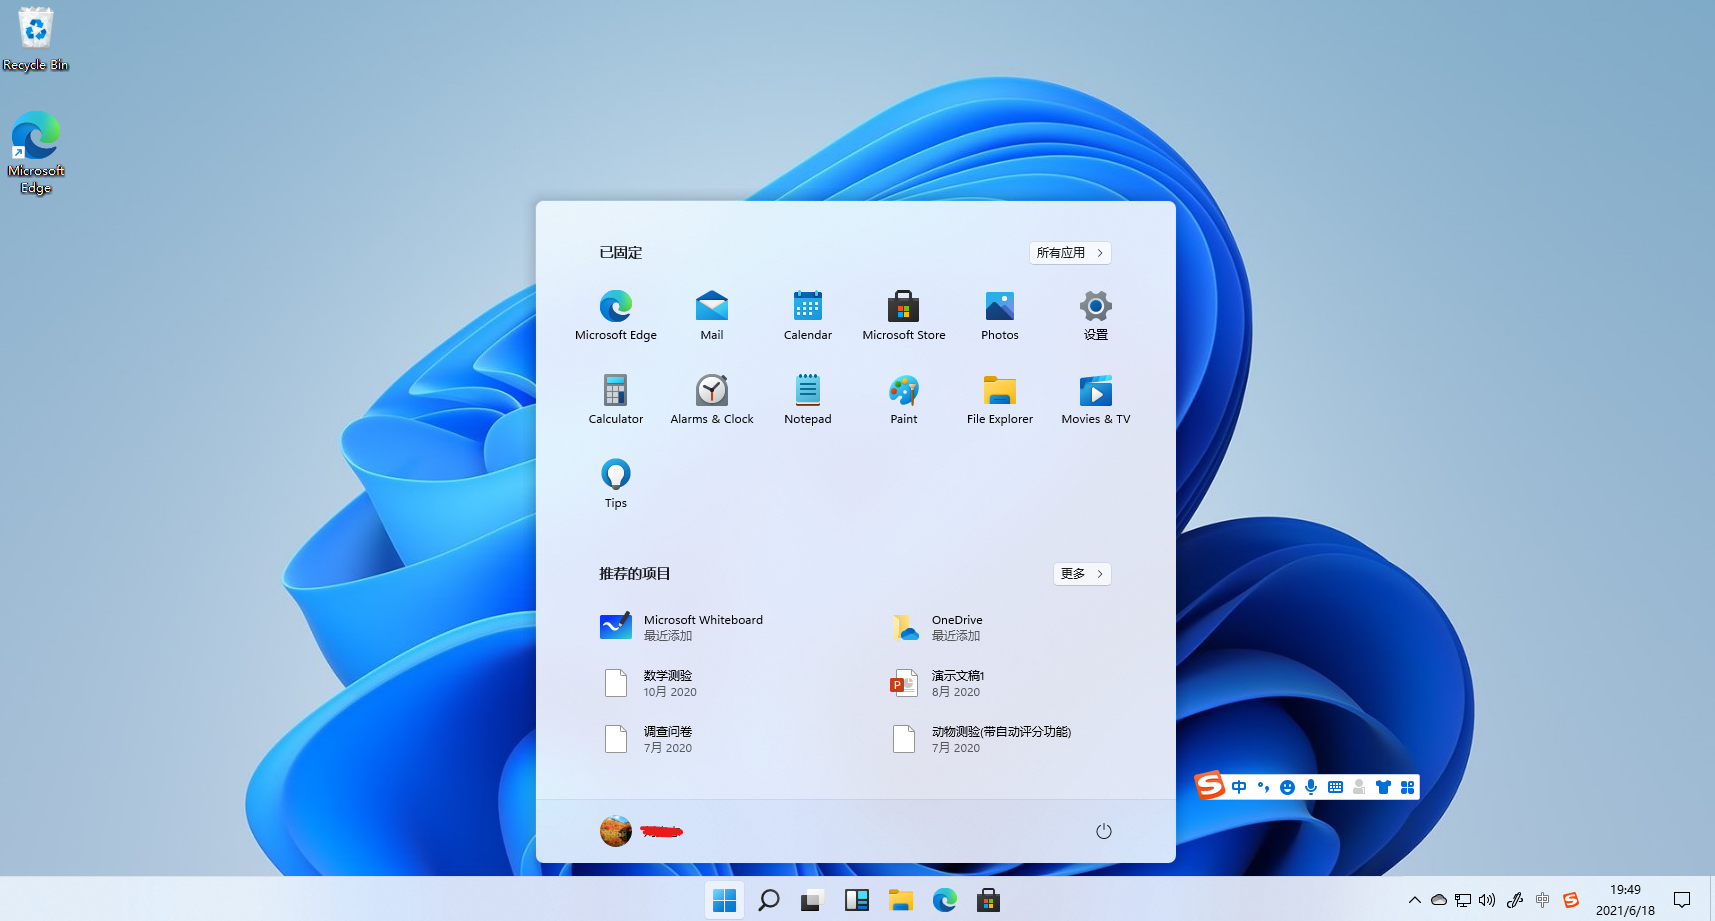This screenshot has width=1715, height=921.
Task: Open the Paint app
Action: pos(903,399)
